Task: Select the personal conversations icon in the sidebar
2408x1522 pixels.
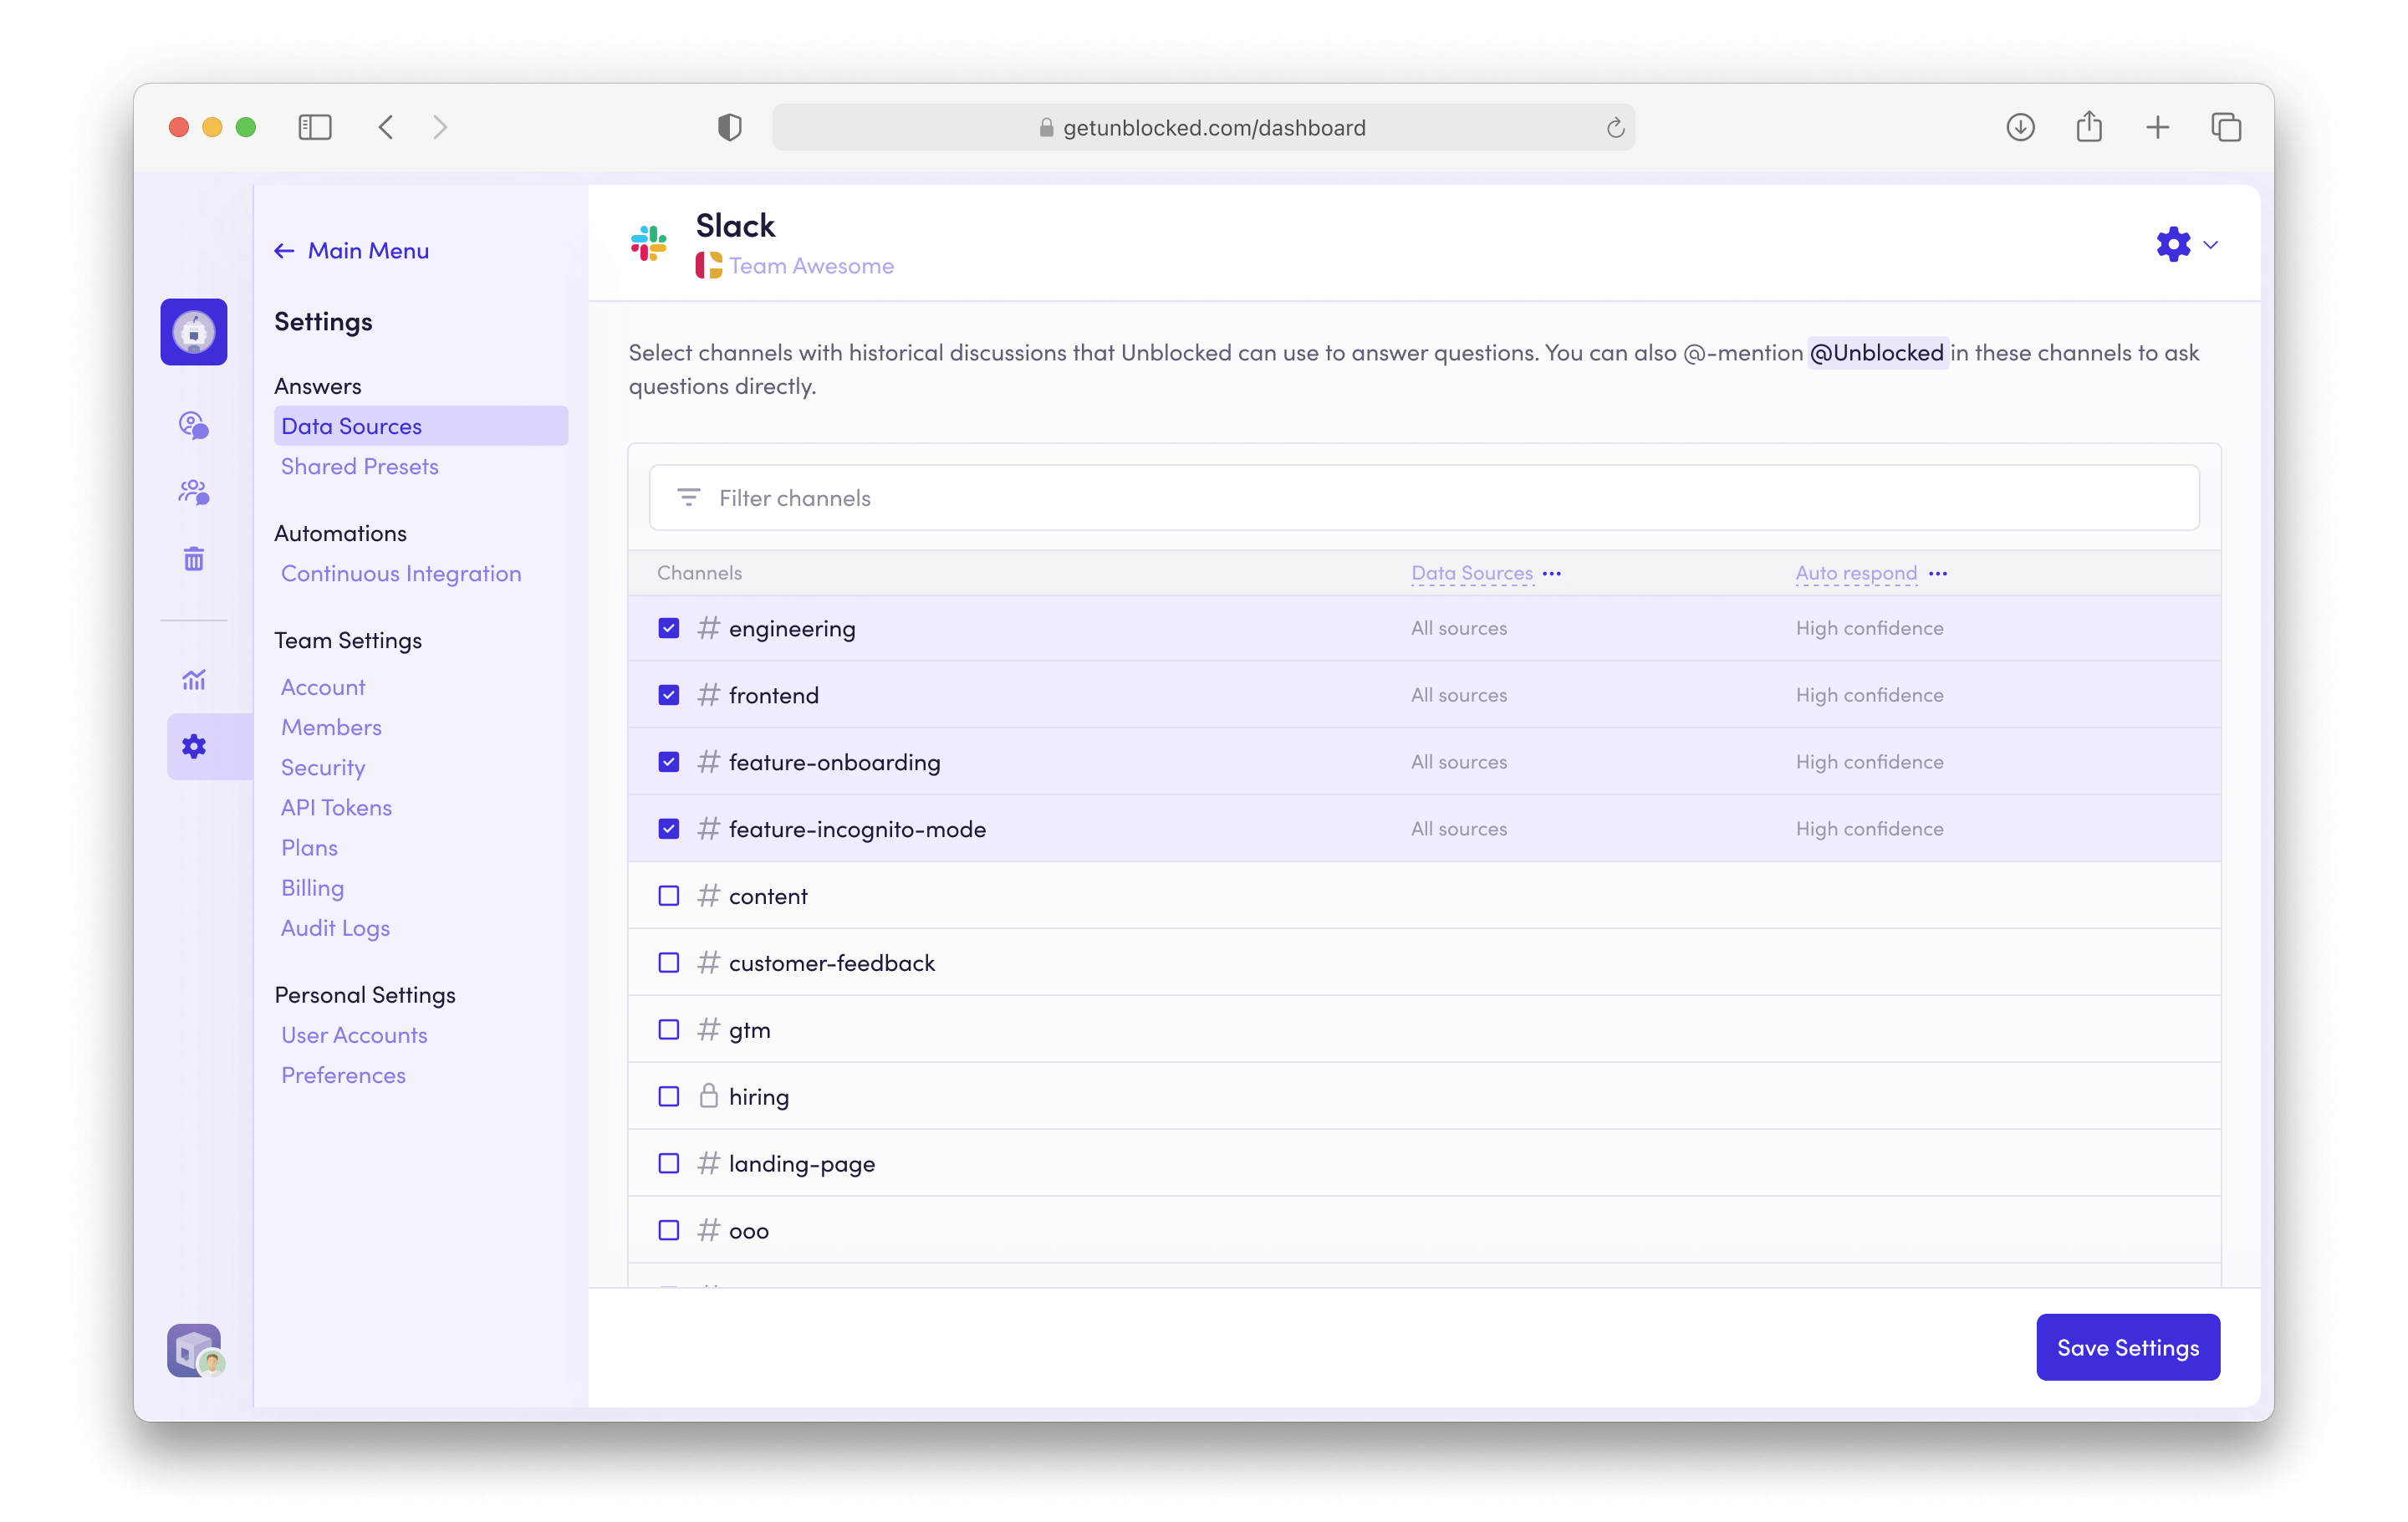Action: click(193, 425)
